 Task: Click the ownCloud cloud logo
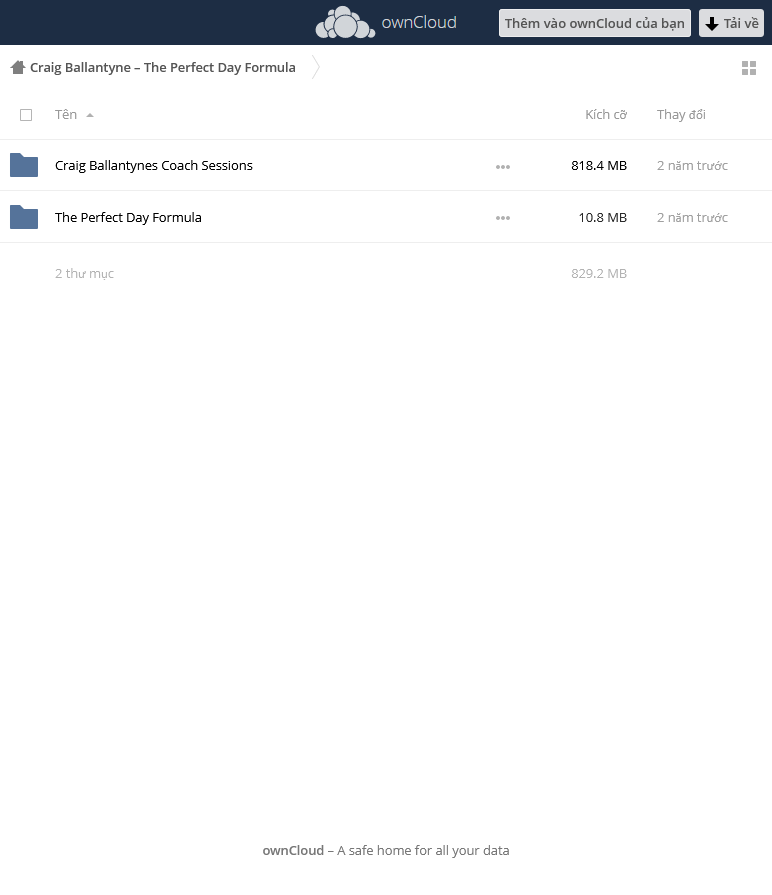pos(345,22)
